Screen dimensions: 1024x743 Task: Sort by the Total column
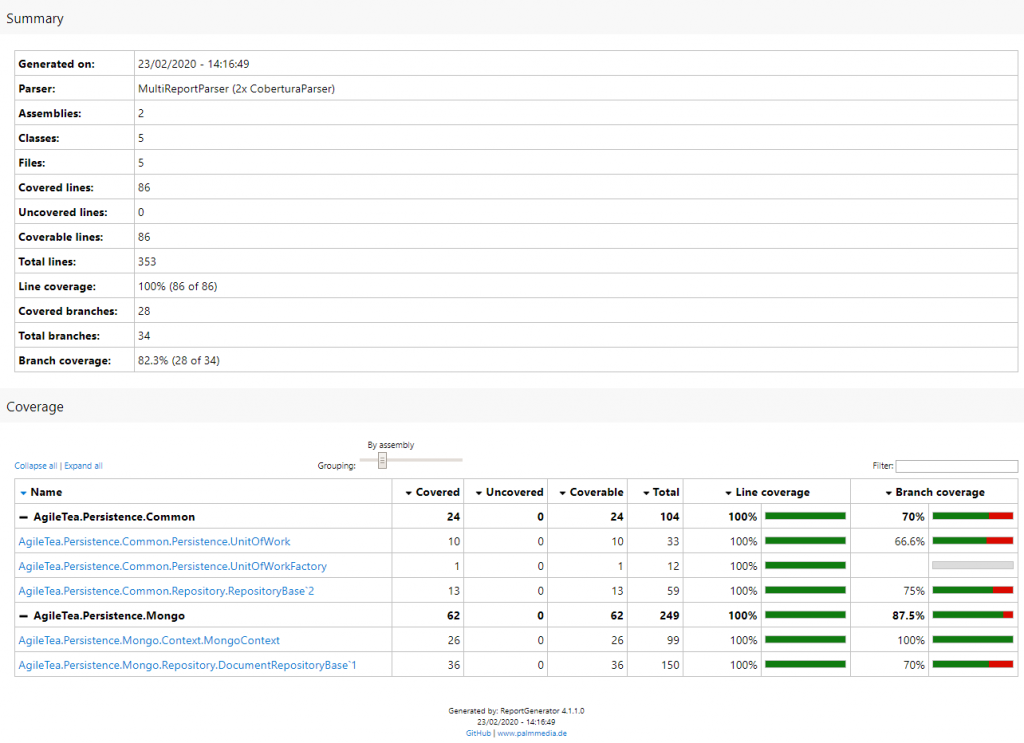point(661,492)
